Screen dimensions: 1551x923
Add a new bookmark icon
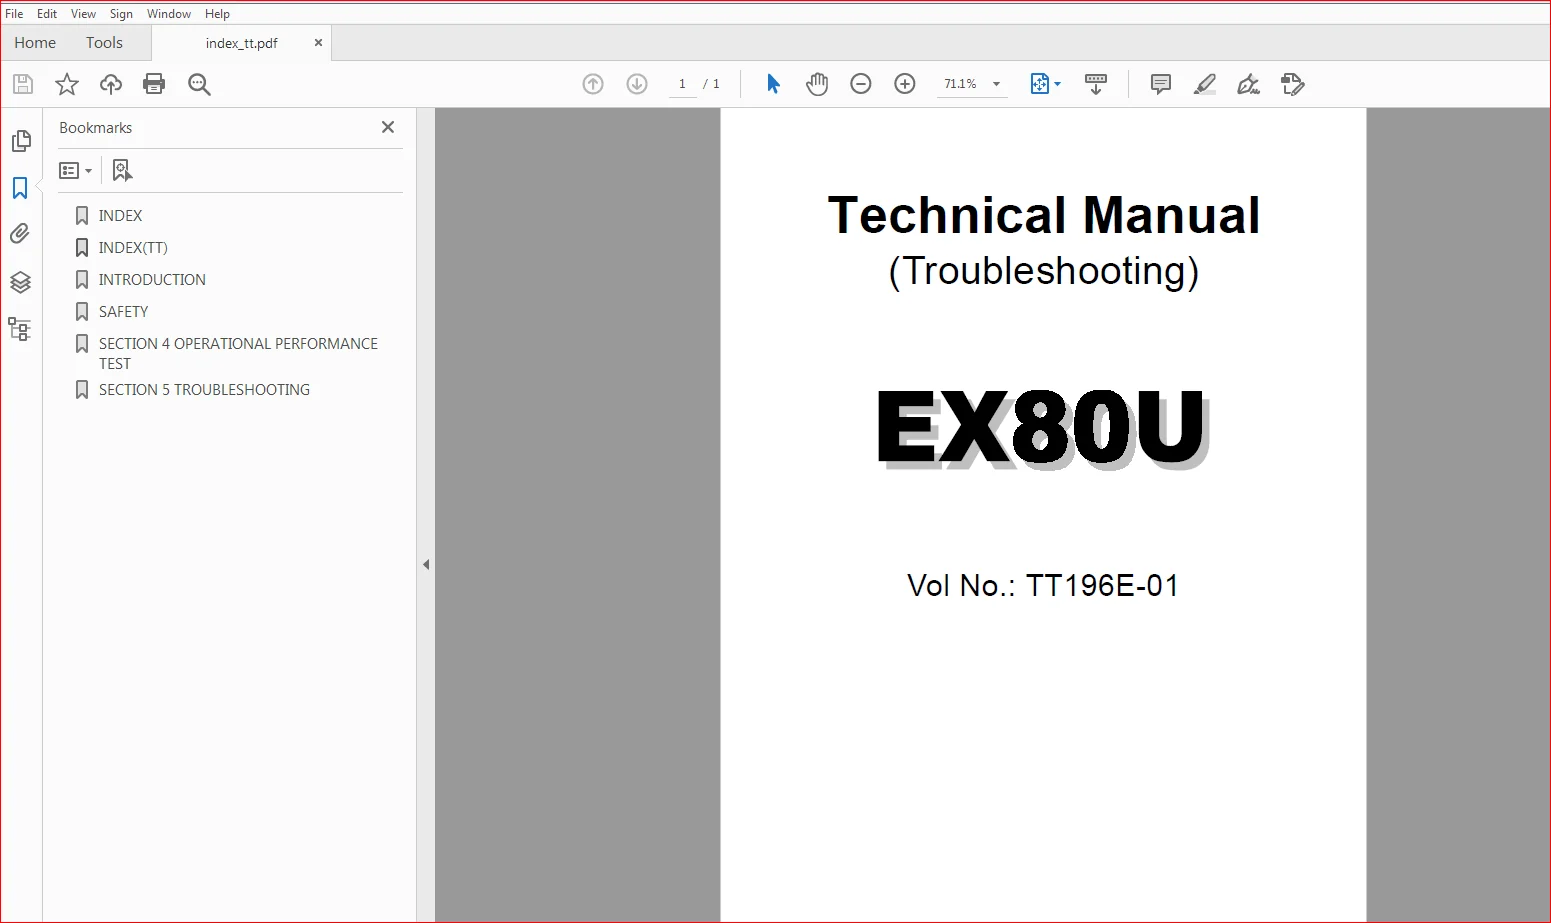point(122,170)
